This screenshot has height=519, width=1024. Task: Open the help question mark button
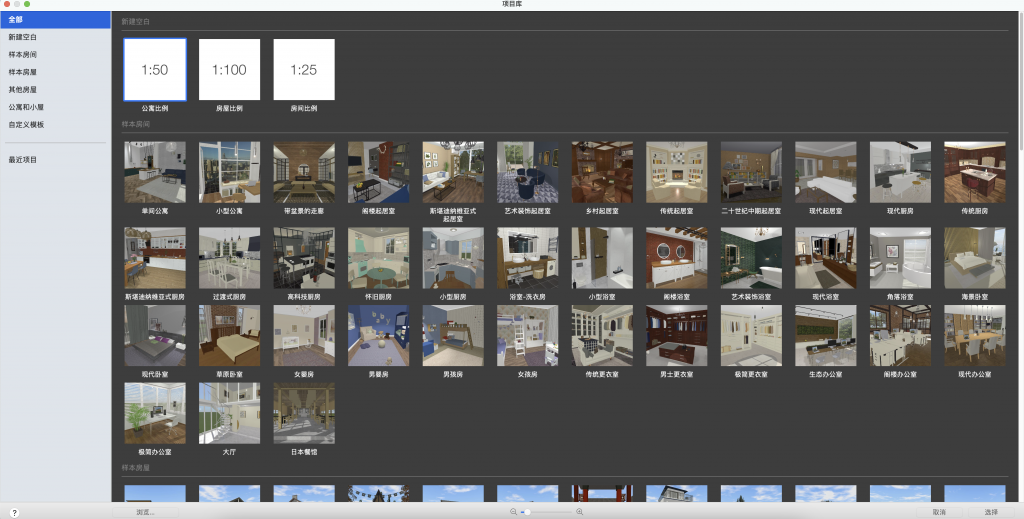click(14, 513)
